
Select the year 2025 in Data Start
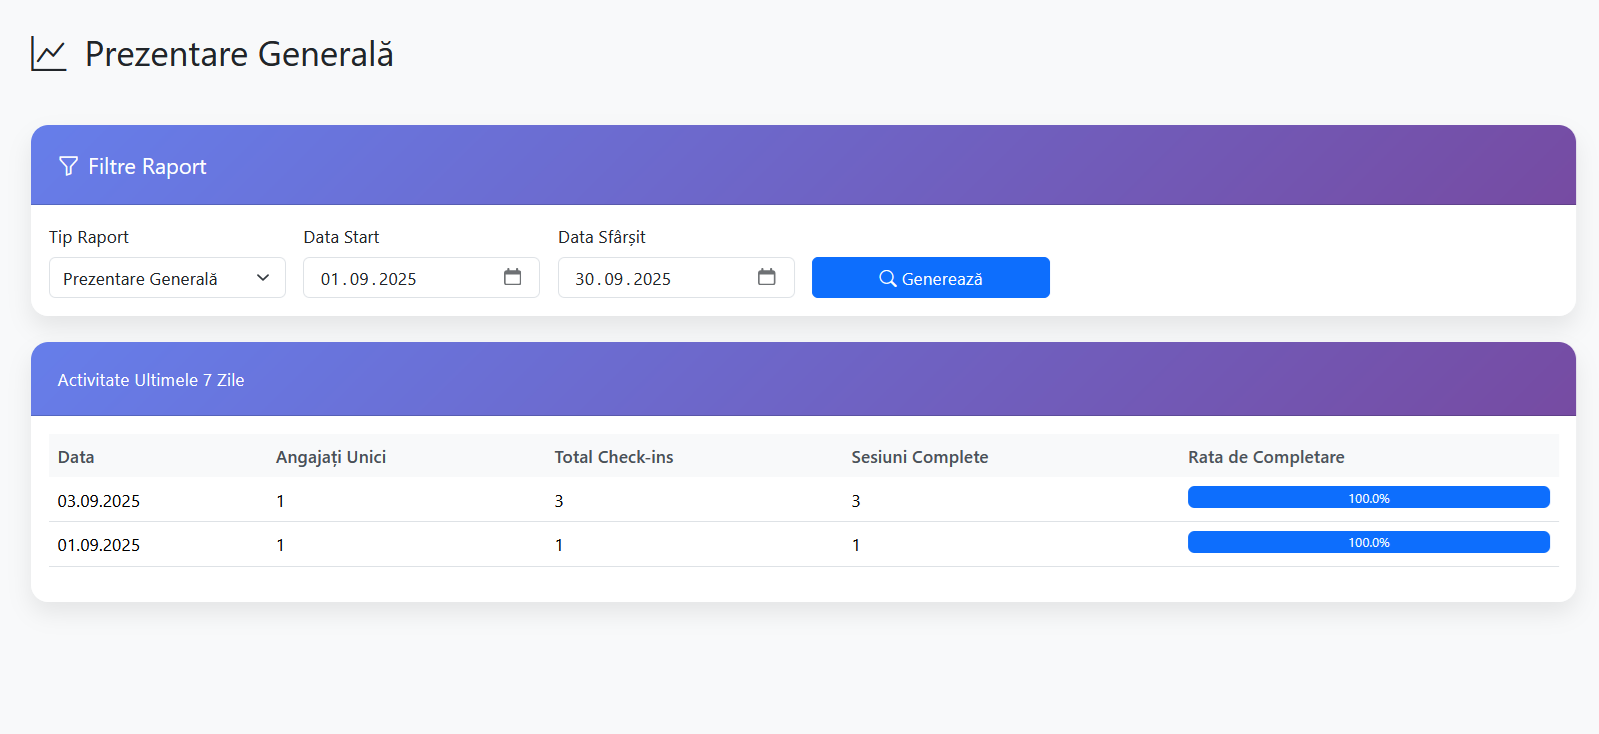pos(397,279)
